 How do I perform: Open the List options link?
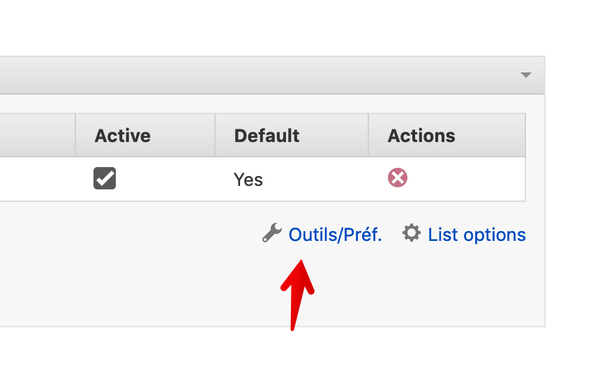point(476,234)
